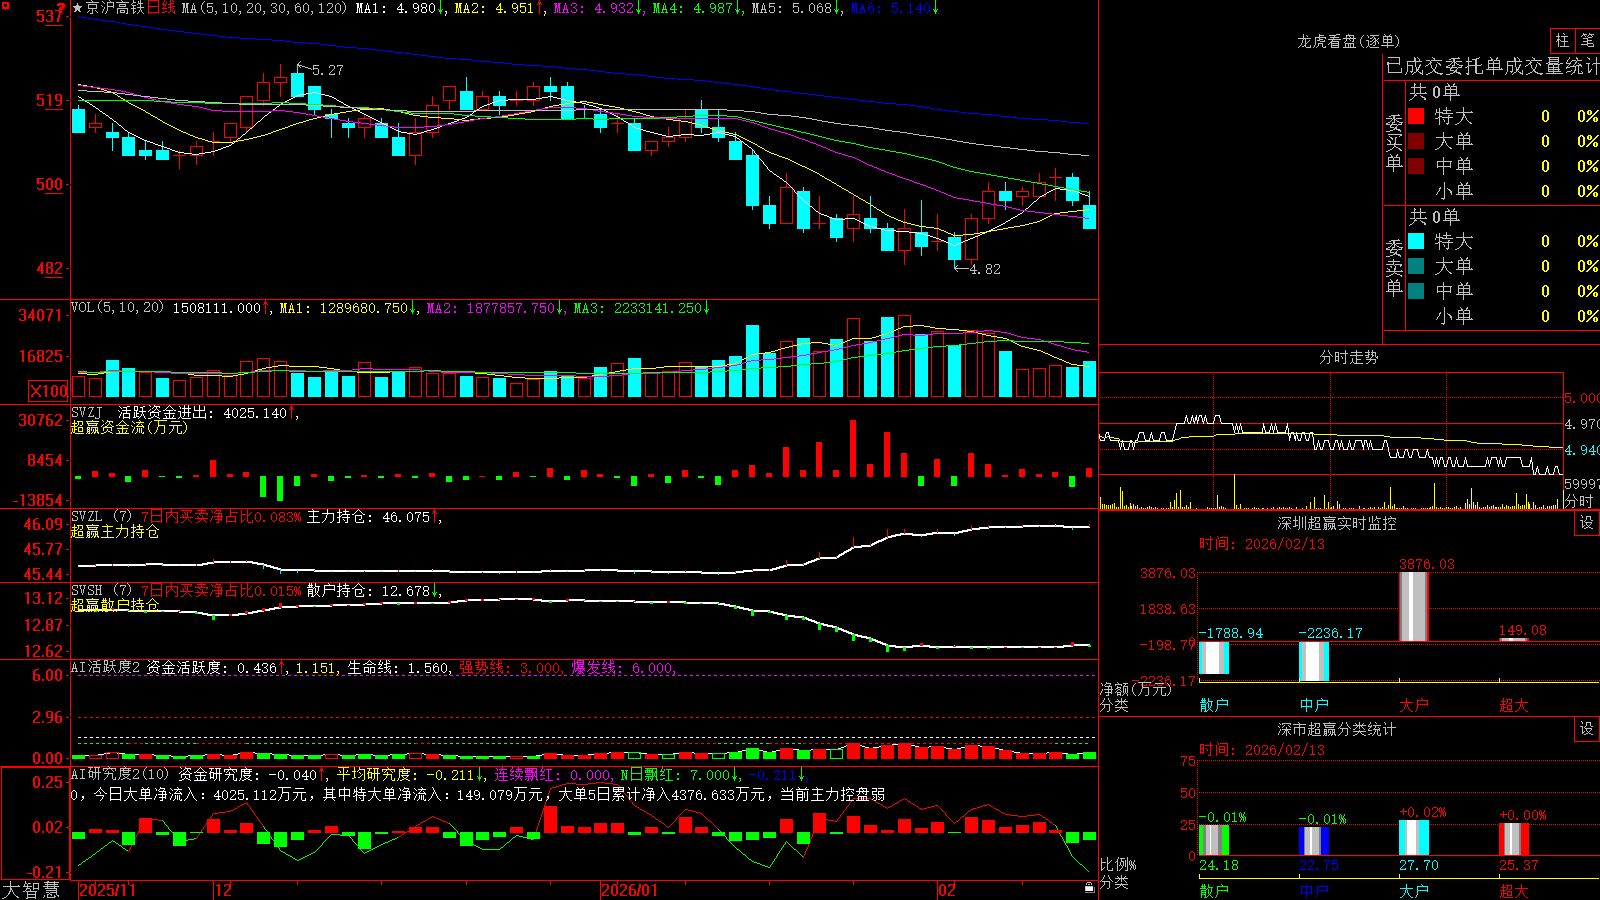Screen dimensions: 1600x900
Task: Click the 散户 bar in 超赢实时监控 chart
Action: click(x=1214, y=658)
